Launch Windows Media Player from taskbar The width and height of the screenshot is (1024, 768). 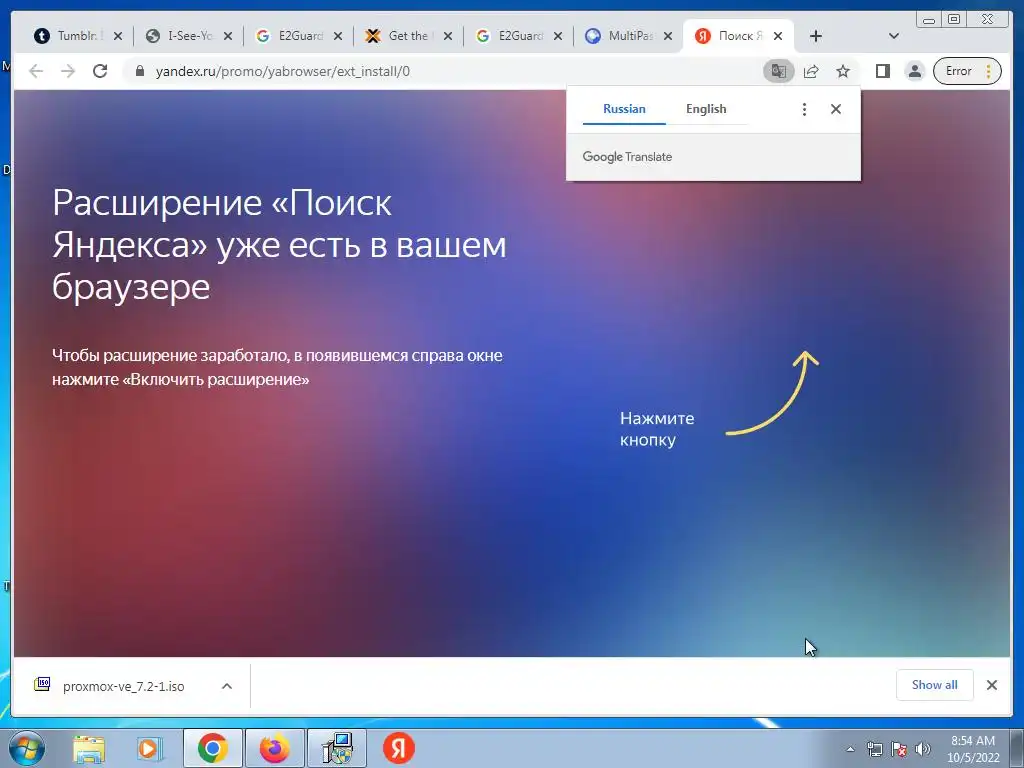pyautogui.click(x=150, y=748)
